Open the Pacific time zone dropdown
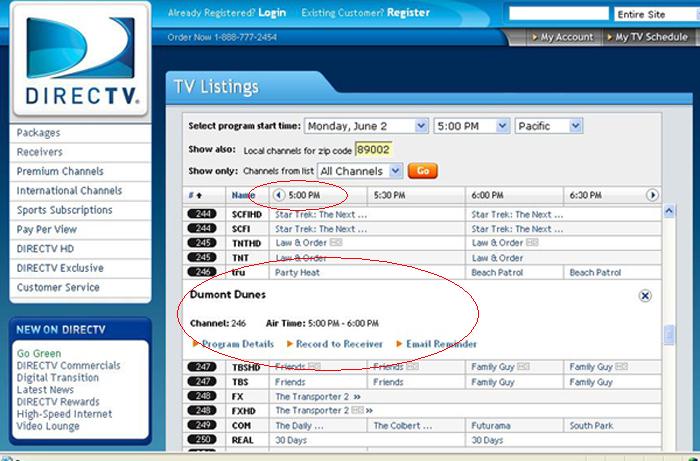The width and height of the screenshot is (700, 461). tap(549, 126)
